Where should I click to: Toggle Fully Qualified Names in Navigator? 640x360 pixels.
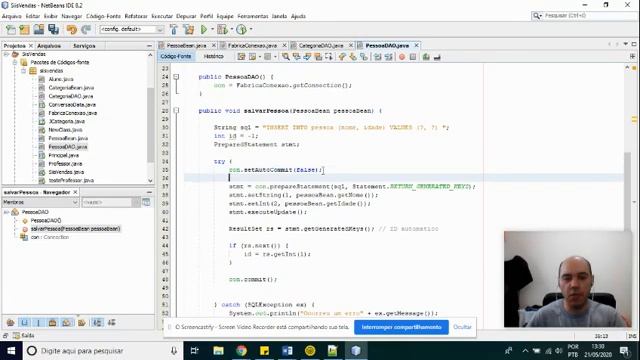click(x=82, y=322)
